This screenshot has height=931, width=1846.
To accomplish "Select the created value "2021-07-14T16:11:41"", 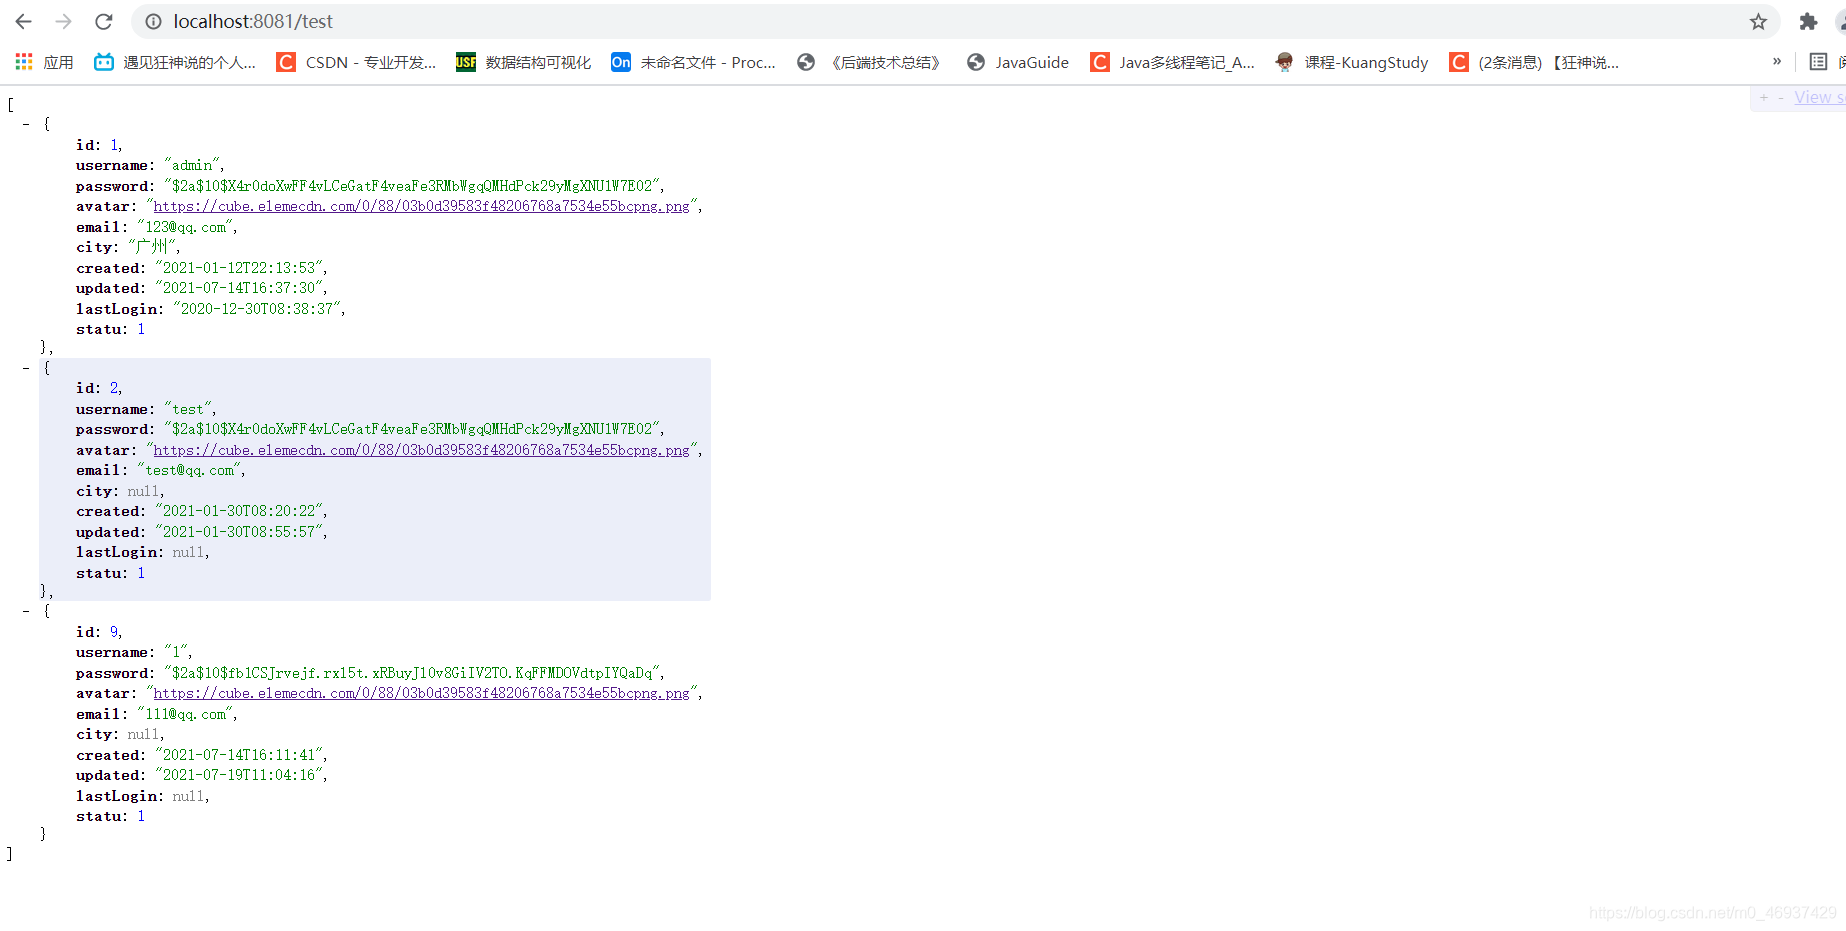I will pos(240,755).
